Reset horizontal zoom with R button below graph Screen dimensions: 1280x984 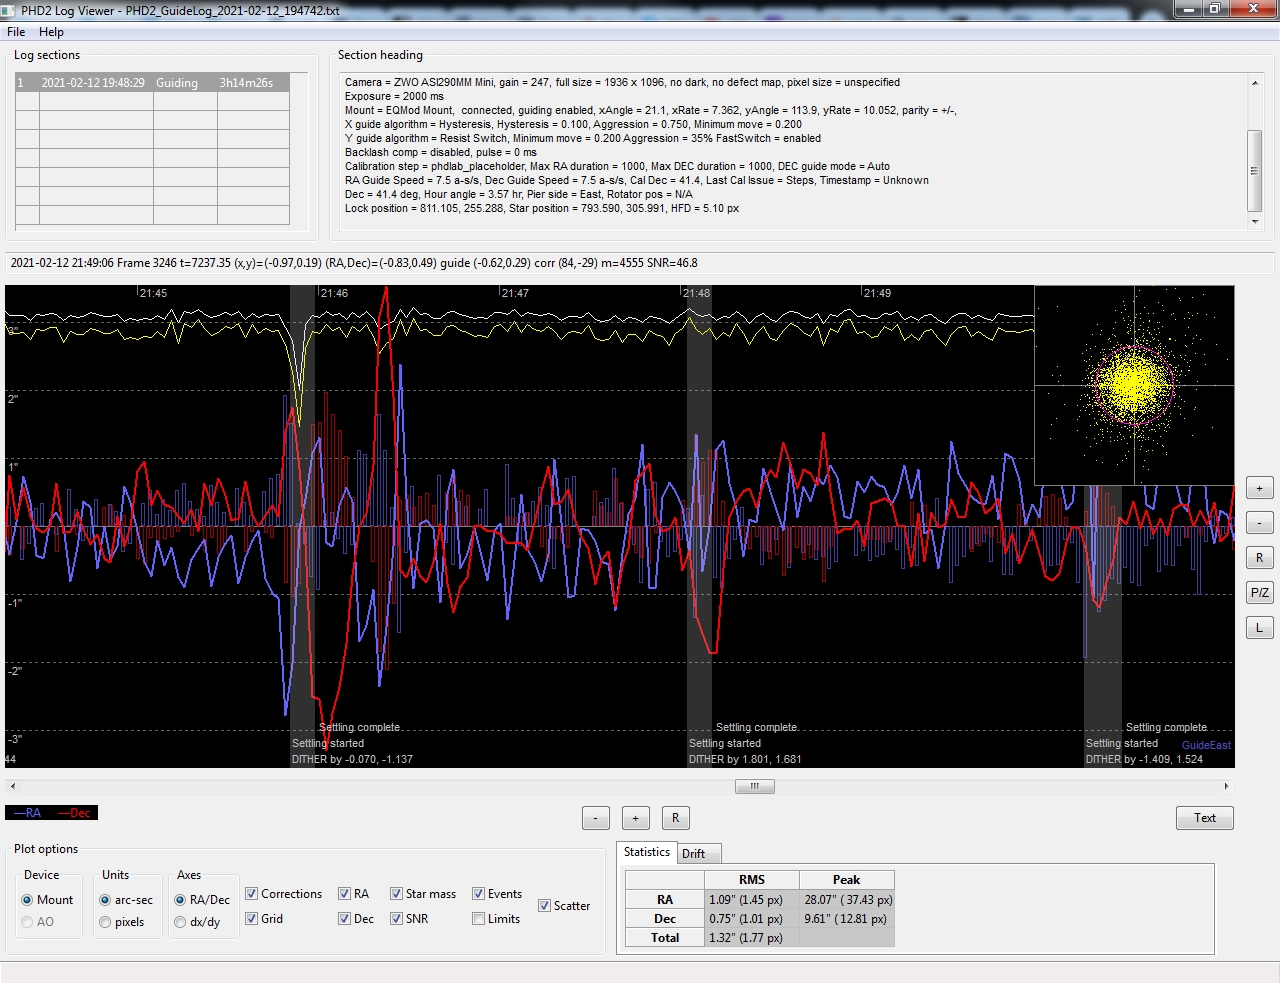click(675, 818)
